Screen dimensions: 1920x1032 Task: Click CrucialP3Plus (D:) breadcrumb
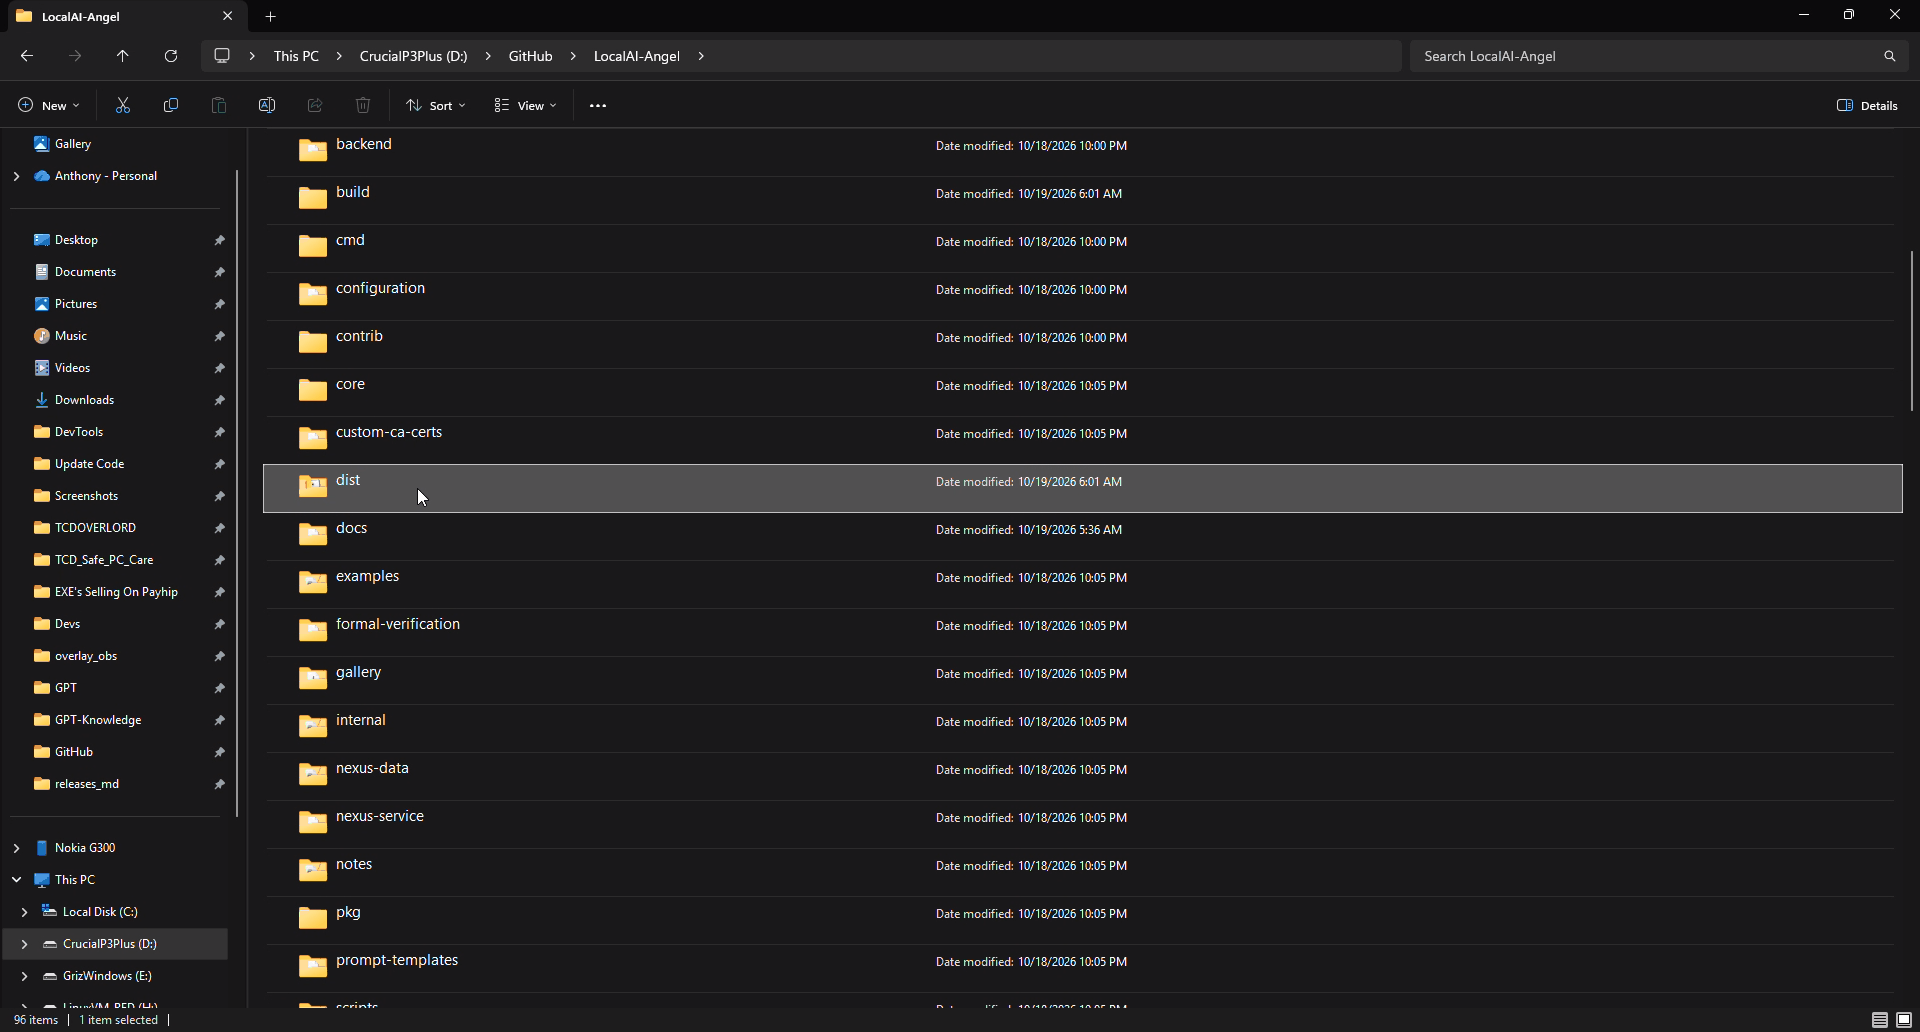[x=413, y=56]
